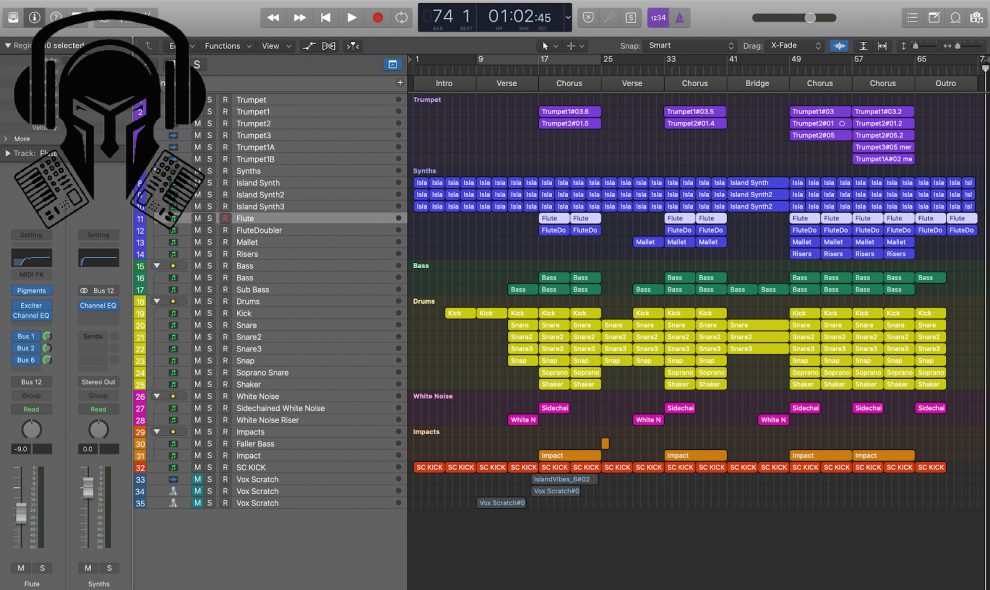Open Snap mode dropdown showing Smart
This screenshot has width=990, height=590.
click(690, 45)
